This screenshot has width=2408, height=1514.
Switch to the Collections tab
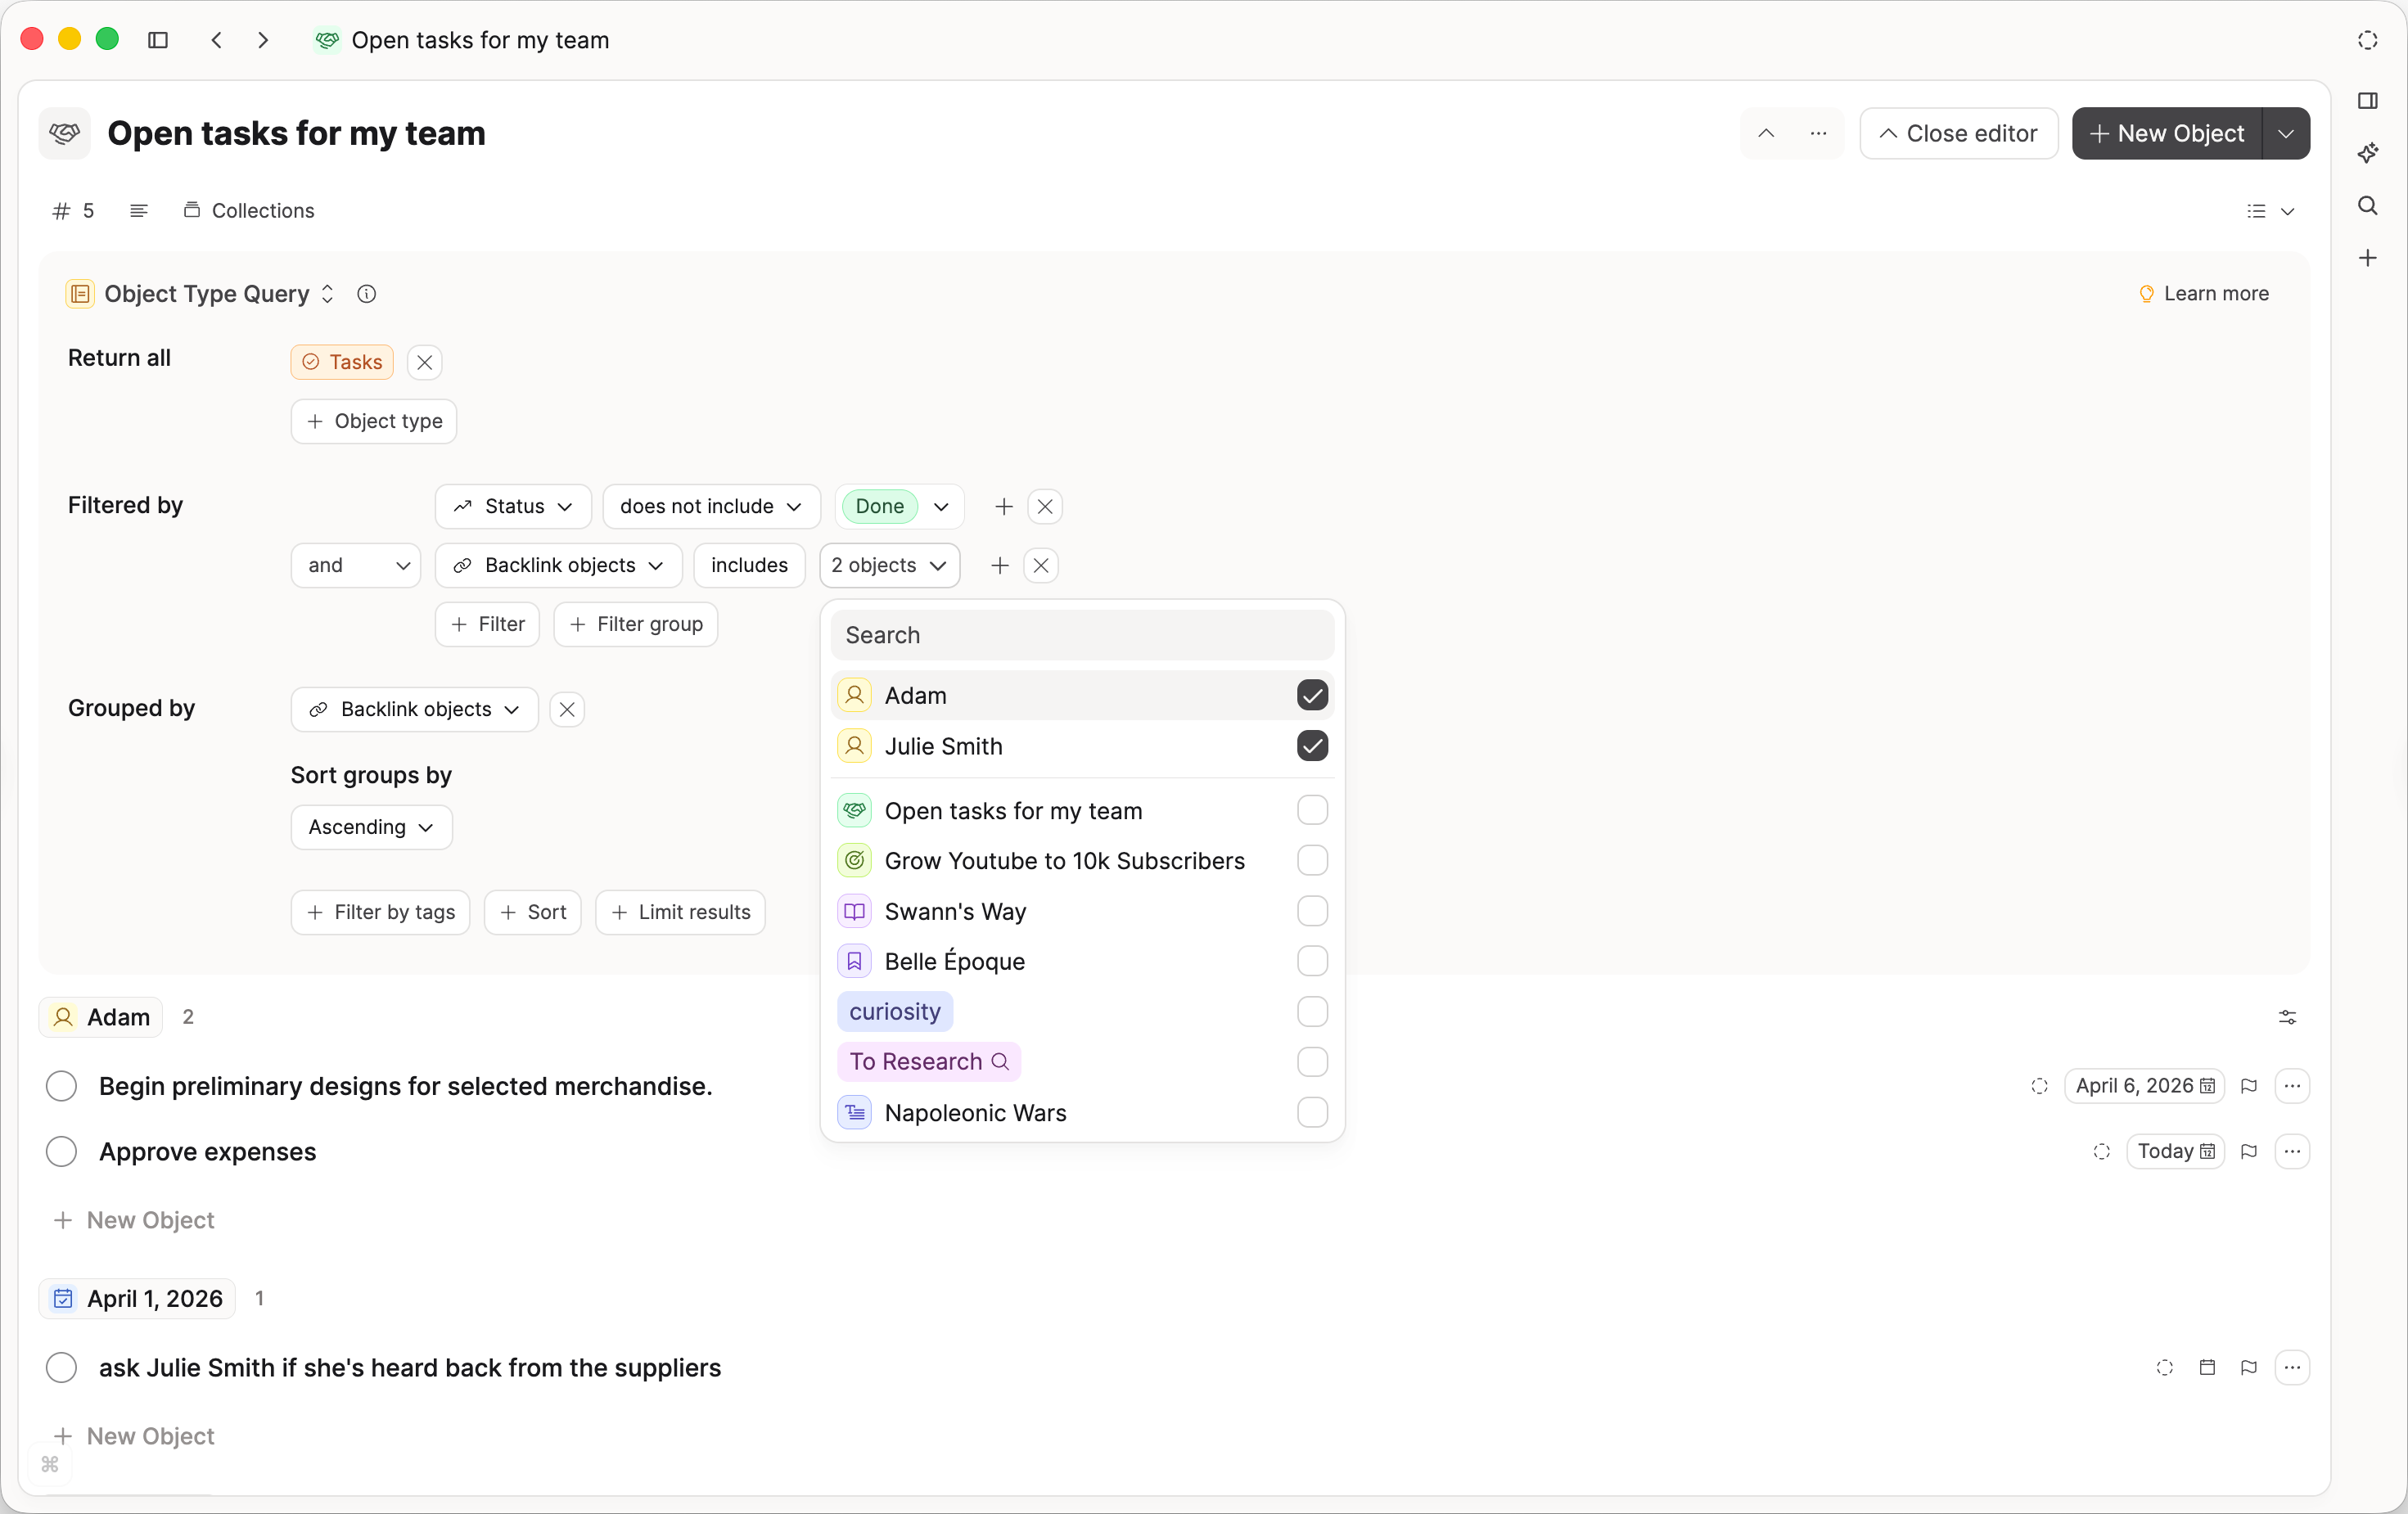pyautogui.click(x=249, y=210)
